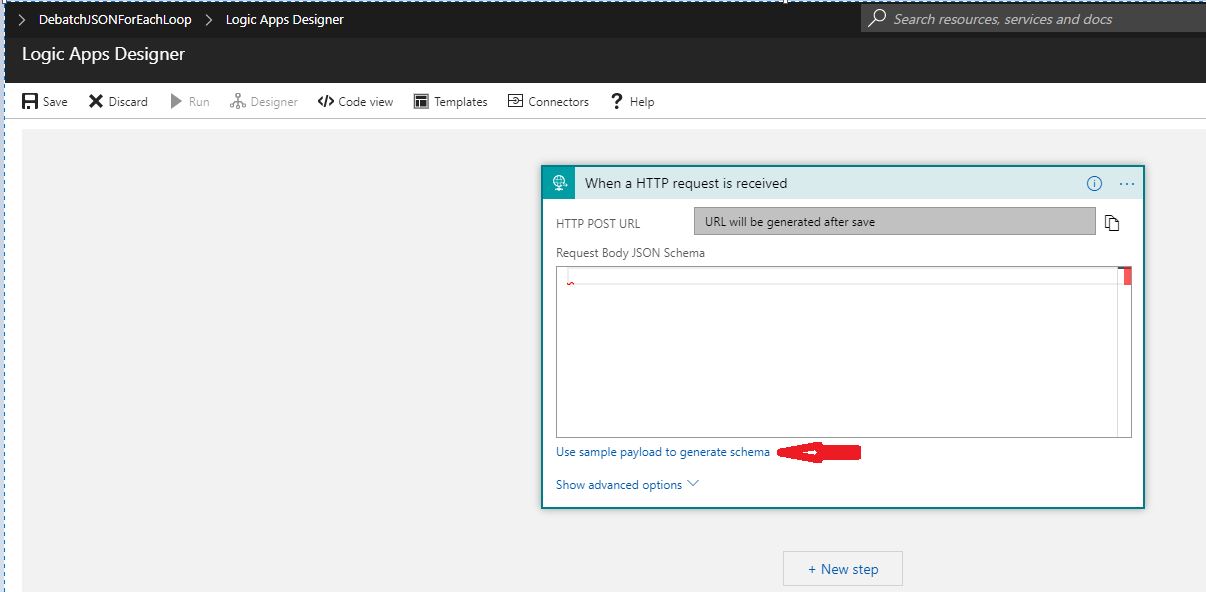Expand Show advanced options

click(x=627, y=485)
